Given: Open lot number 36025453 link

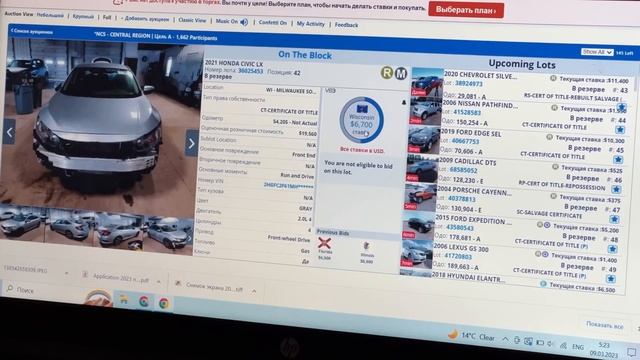Looking at the screenshot, I should (251, 71).
